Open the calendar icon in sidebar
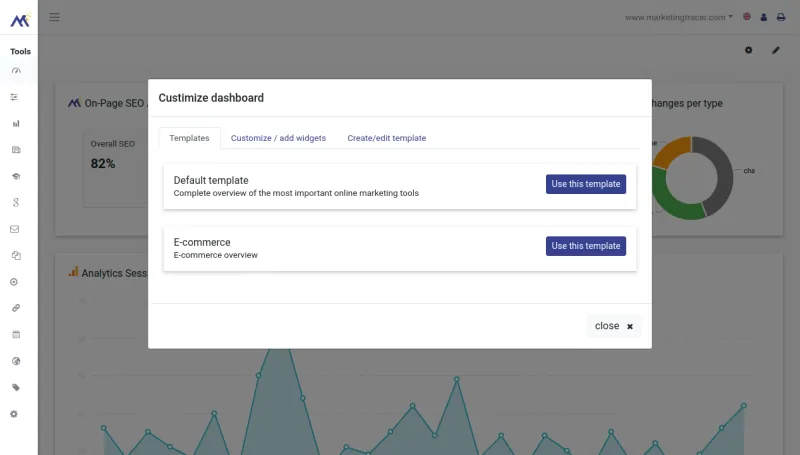 (x=16, y=335)
